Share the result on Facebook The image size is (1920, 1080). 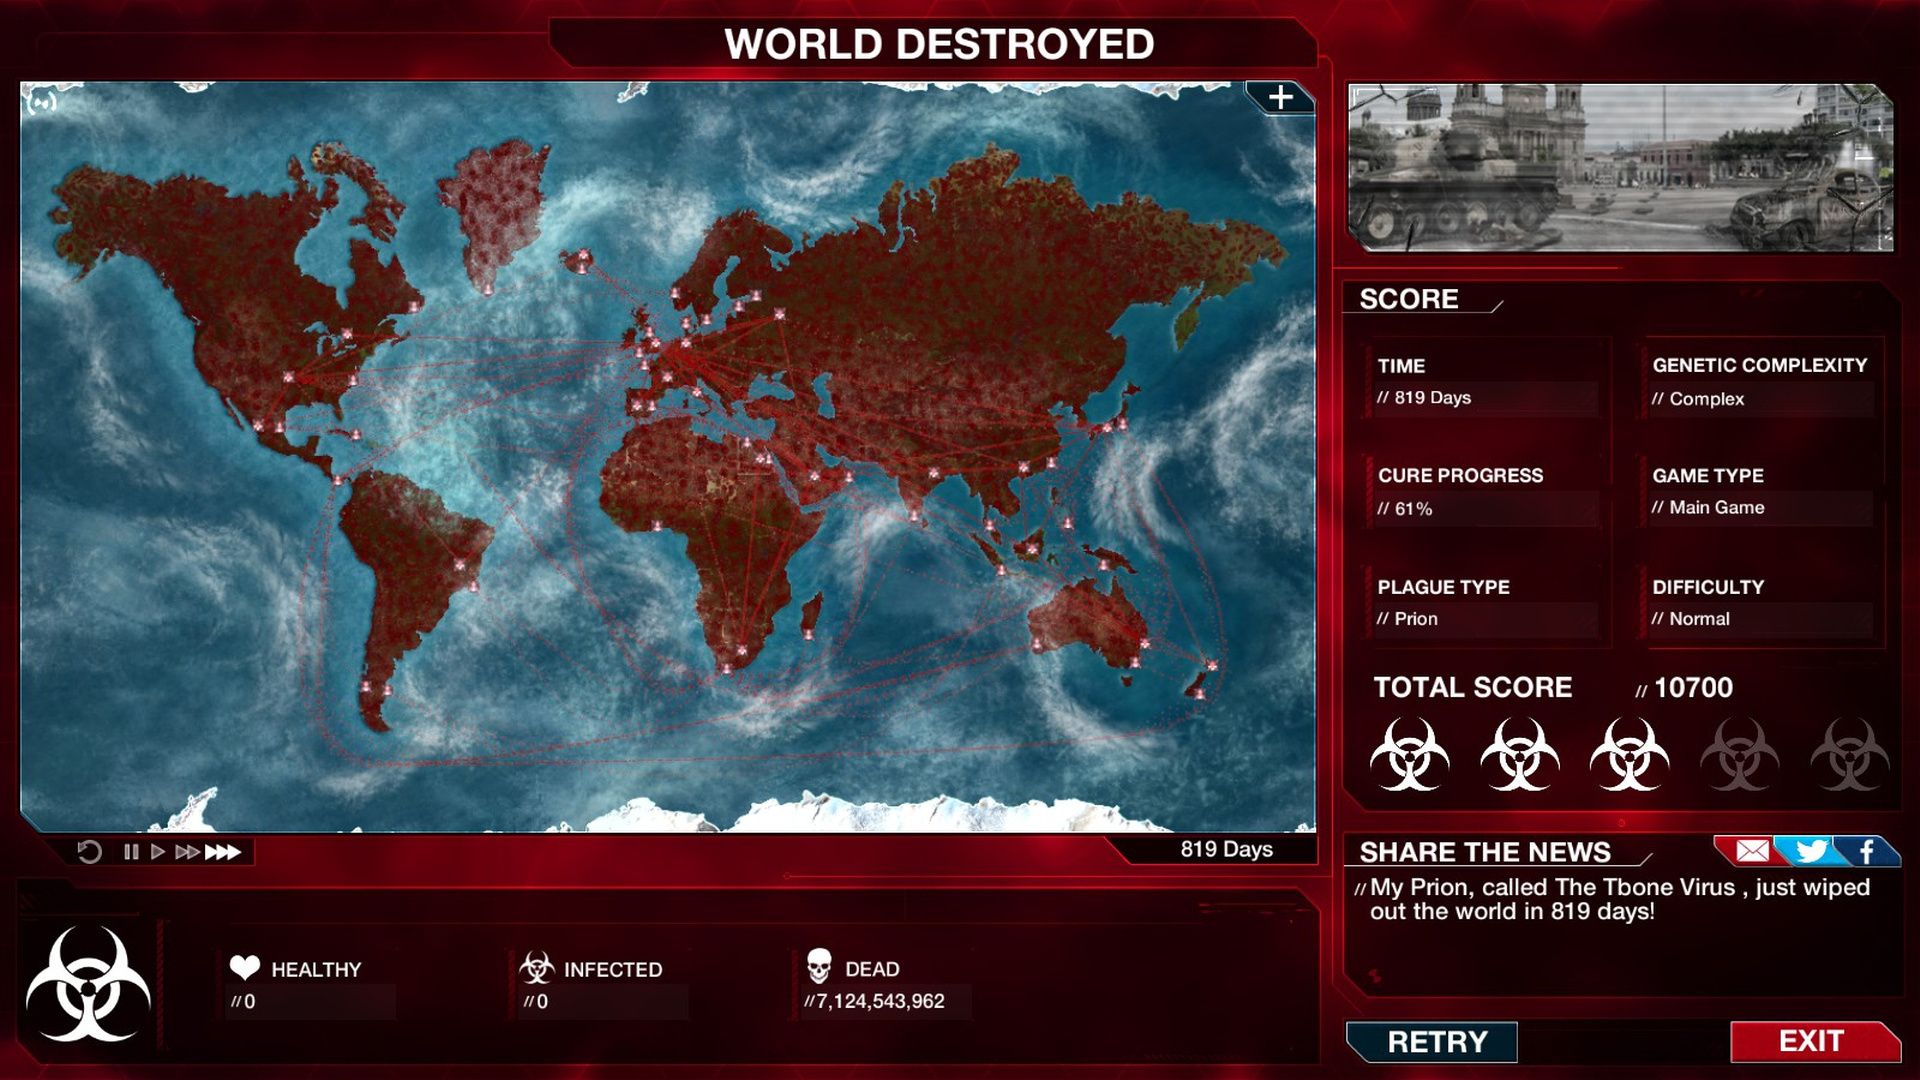(1867, 851)
